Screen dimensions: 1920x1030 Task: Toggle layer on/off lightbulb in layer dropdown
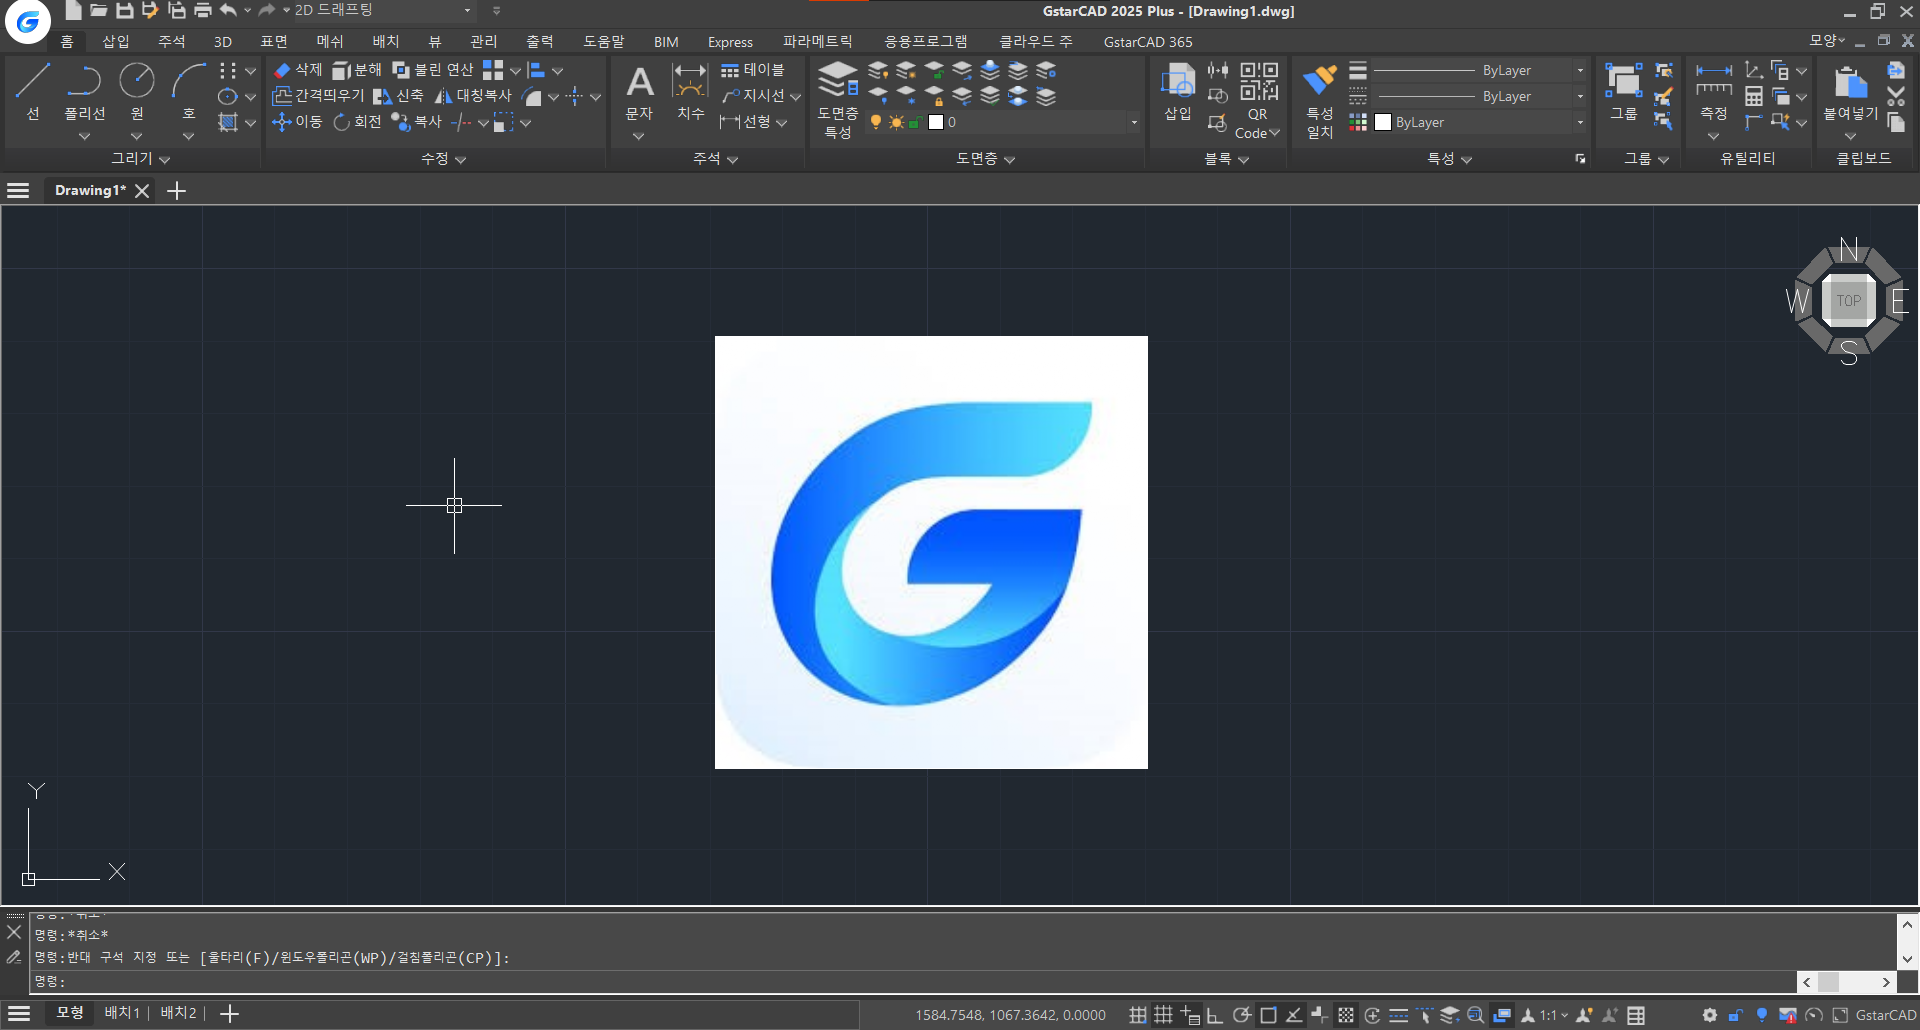[876, 122]
